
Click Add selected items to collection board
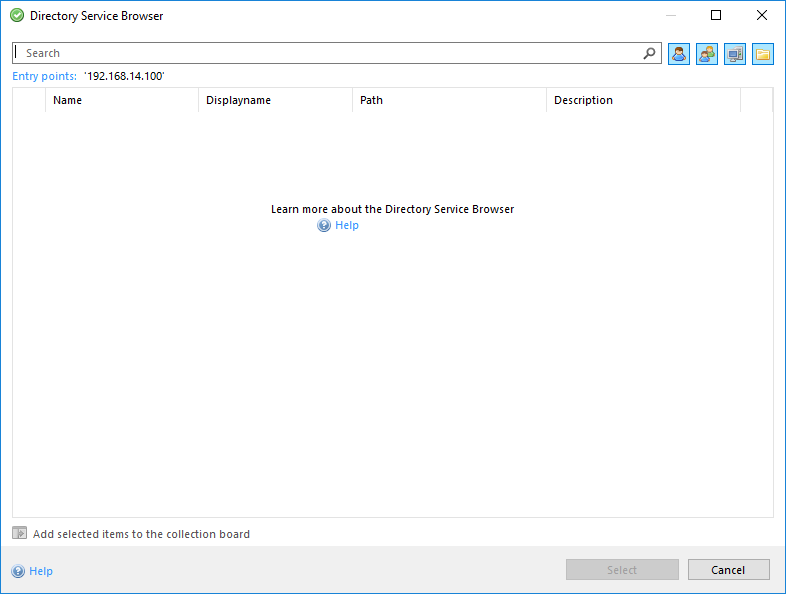click(x=141, y=534)
